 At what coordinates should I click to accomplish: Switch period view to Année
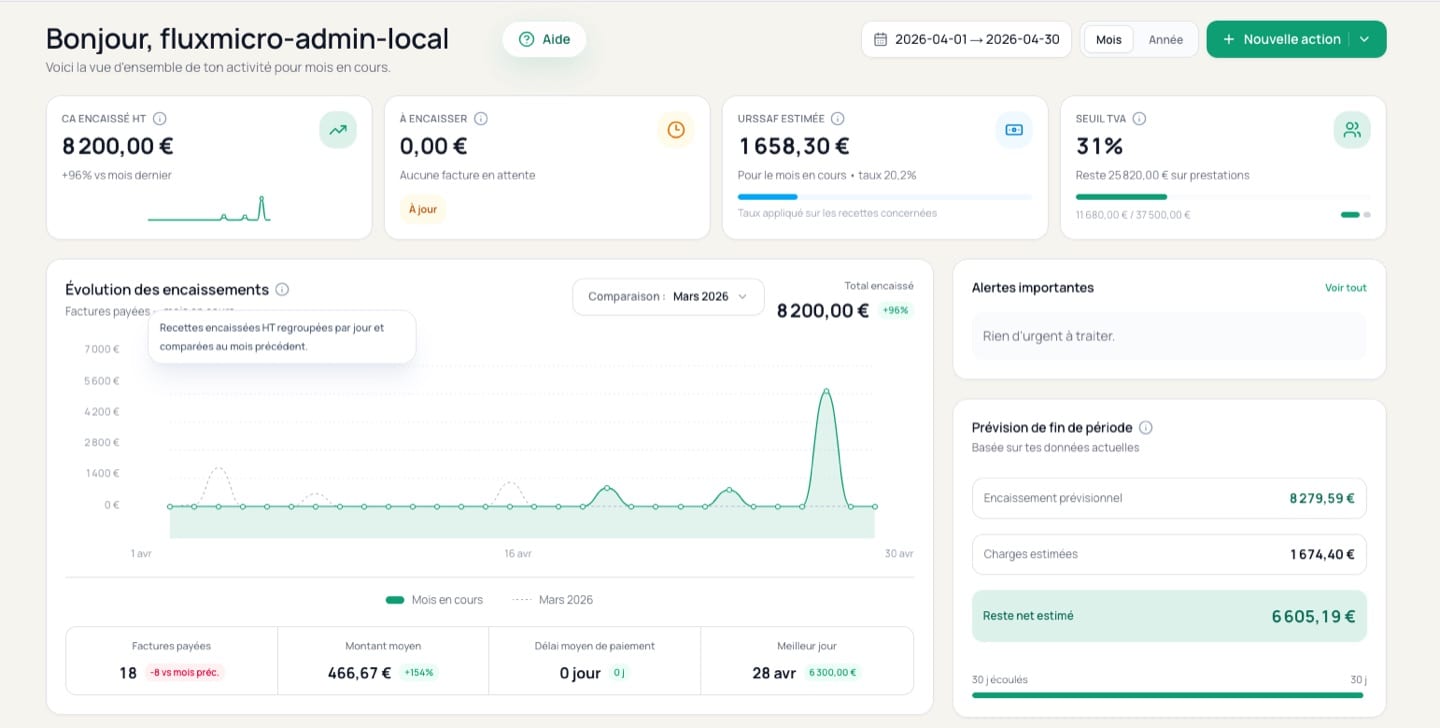[1165, 40]
